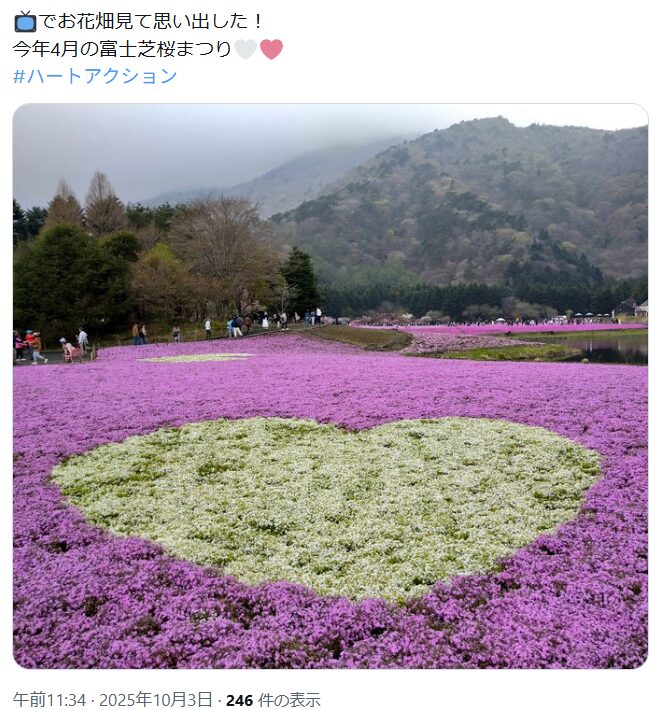Open the #ハートアクション hashtag link
The height and width of the screenshot is (710, 661).
95,76
